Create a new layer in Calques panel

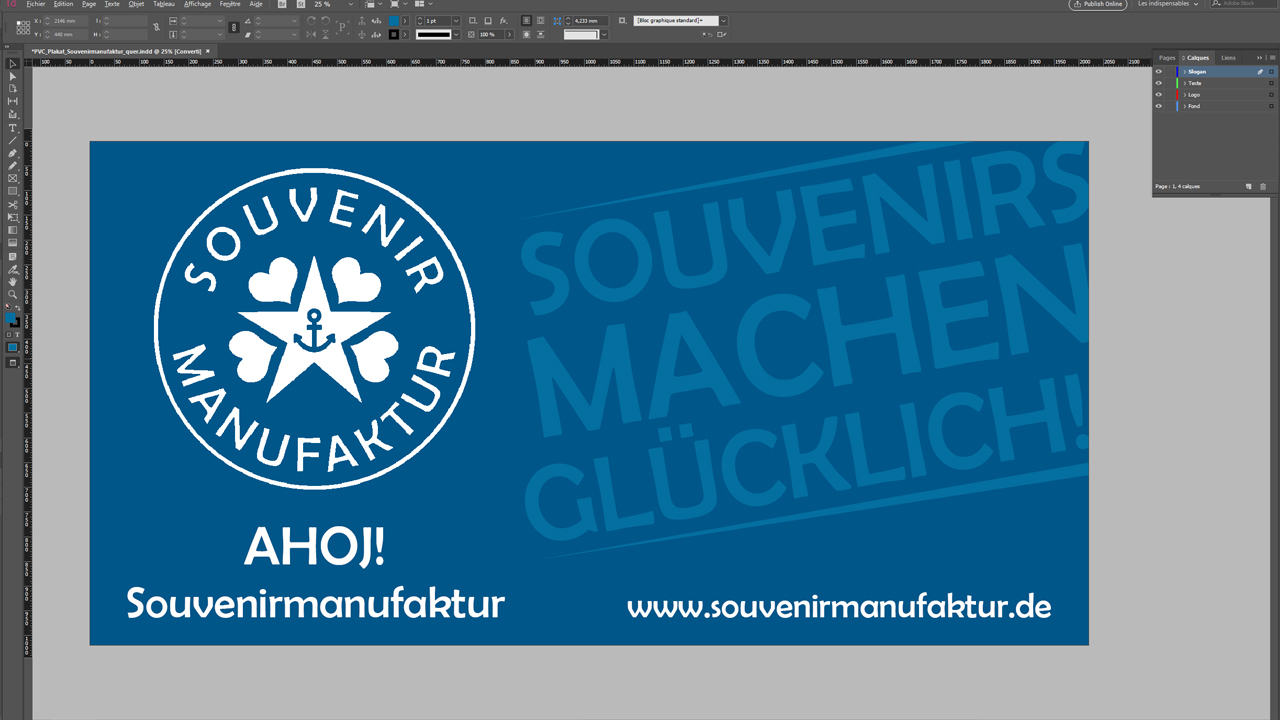pyautogui.click(x=1248, y=187)
